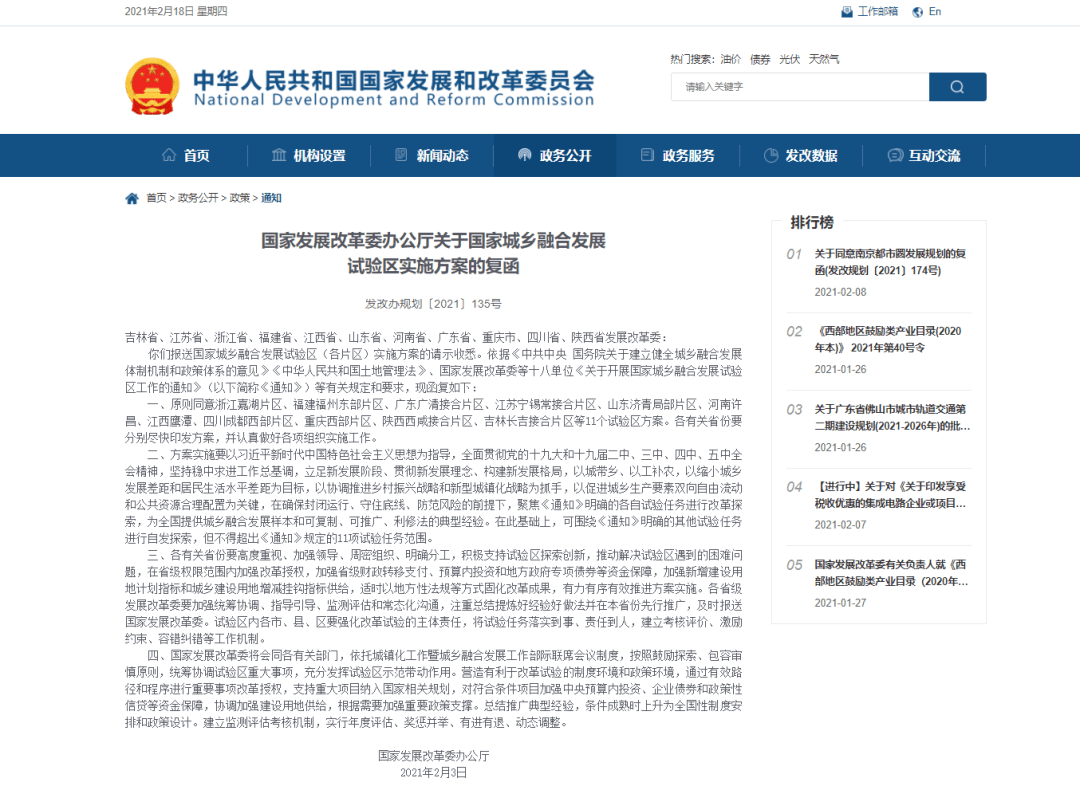Click the work mailbox icon
Viewport: 1080px width, 786px height.
coord(847,12)
